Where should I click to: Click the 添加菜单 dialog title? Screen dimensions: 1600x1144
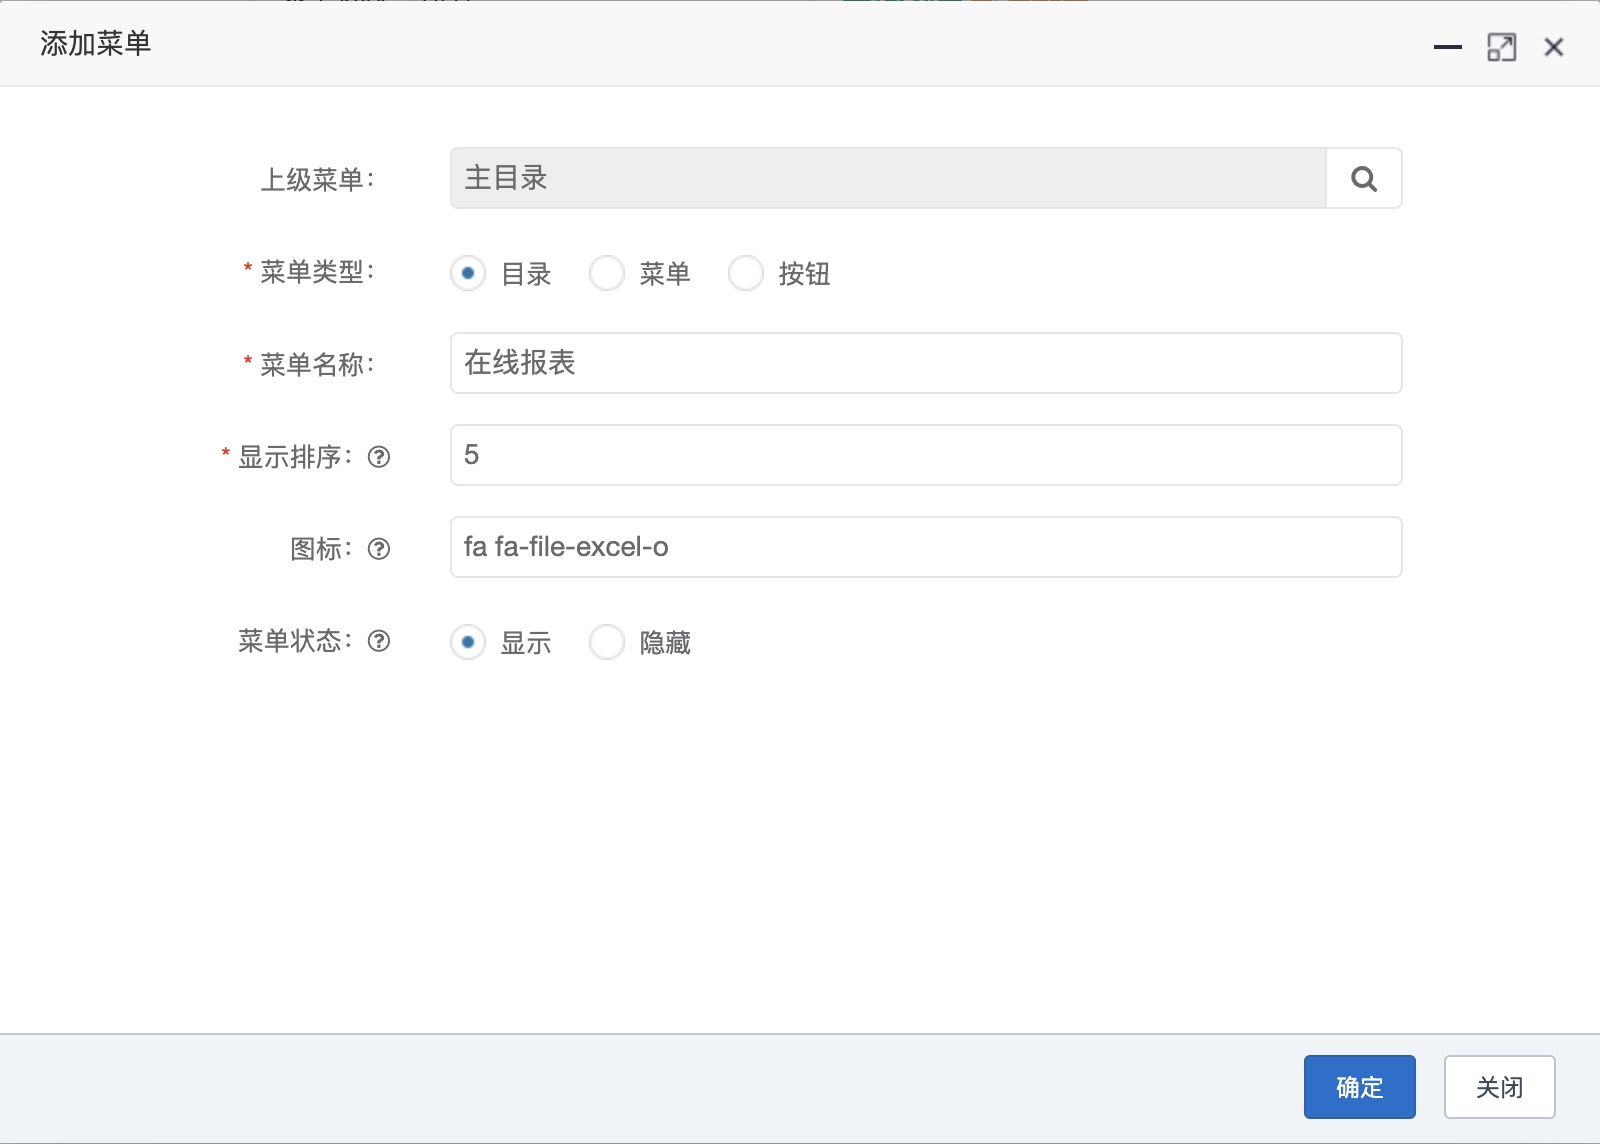coord(96,43)
